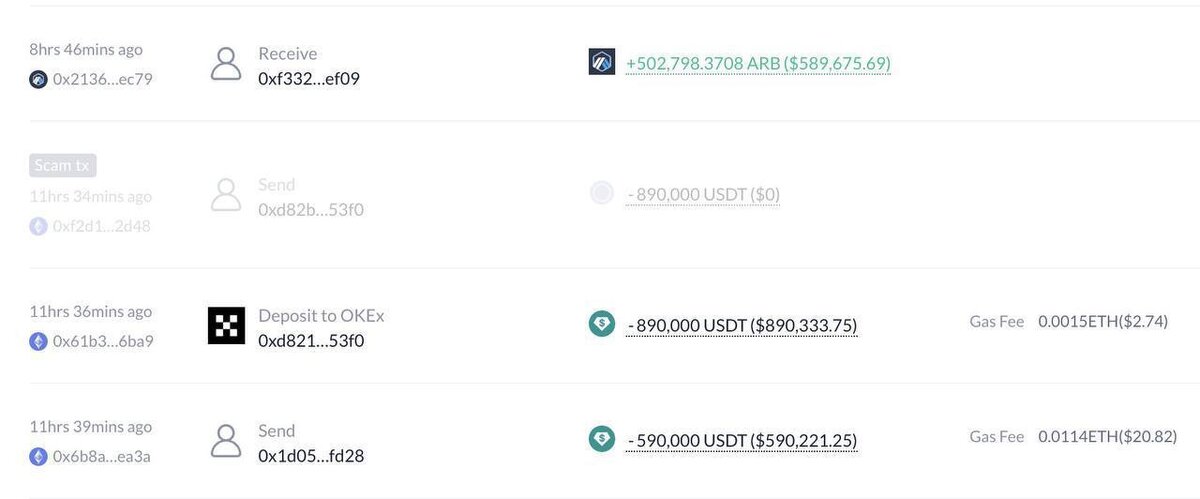This screenshot has width=1200, height=499.
Task: Click the faded token icon in the scam transaction
Action: coord(602,193)
